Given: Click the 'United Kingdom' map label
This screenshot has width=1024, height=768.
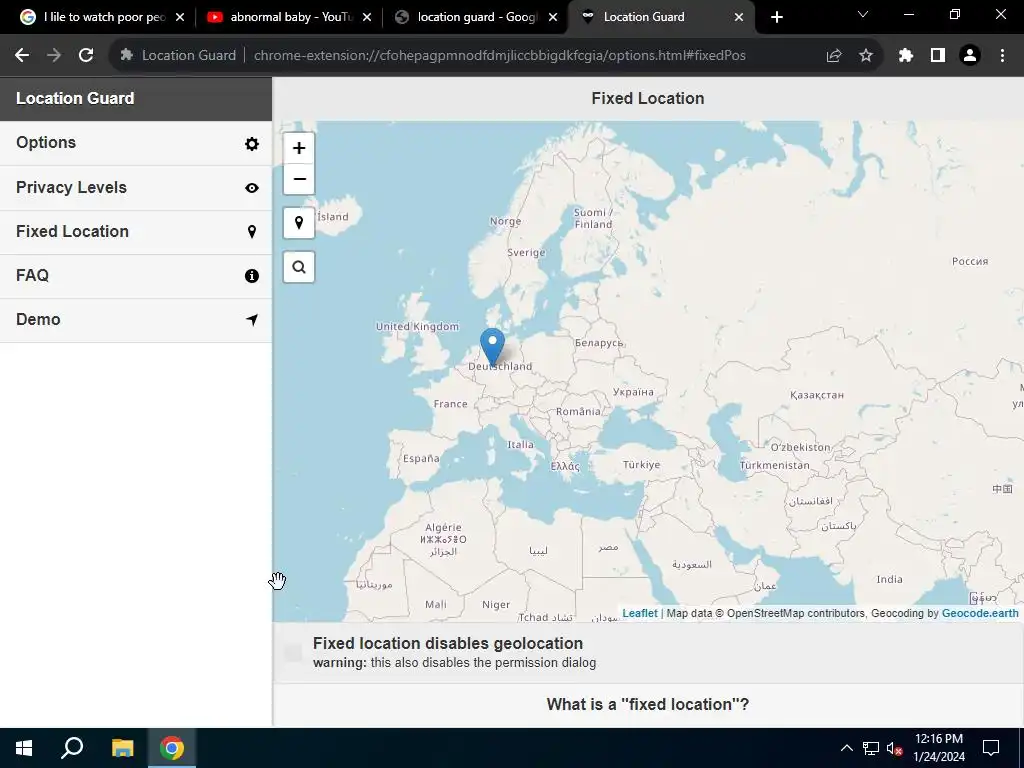Looking at the screenshot, I should coord(417,327).
